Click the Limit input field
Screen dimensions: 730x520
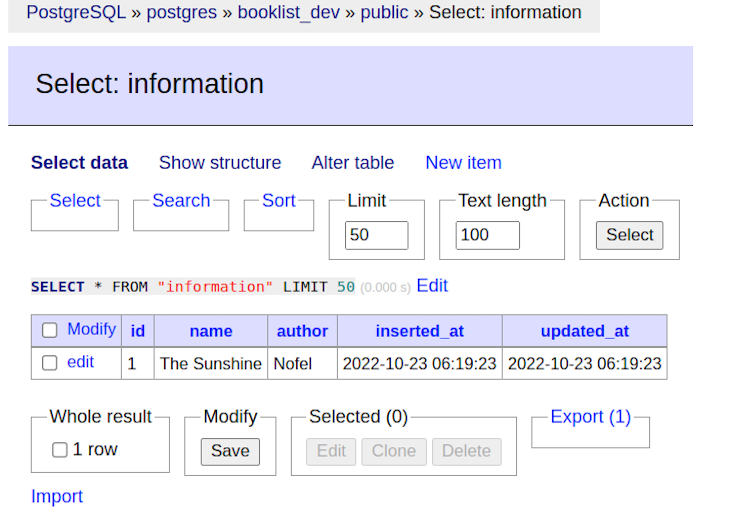(x=376, y=235)
